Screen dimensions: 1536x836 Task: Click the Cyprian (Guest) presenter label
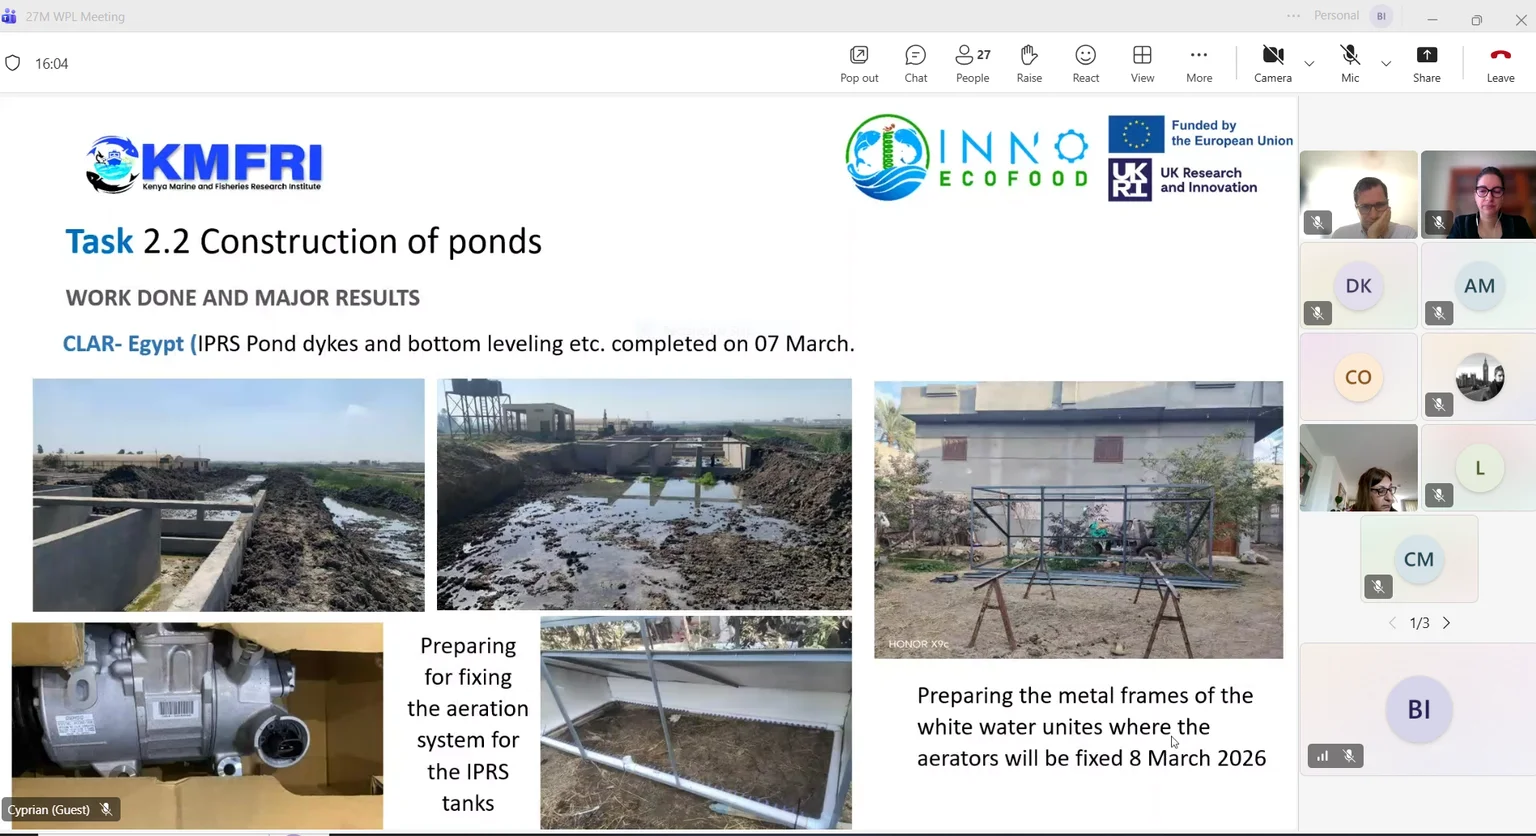[60, 809]
